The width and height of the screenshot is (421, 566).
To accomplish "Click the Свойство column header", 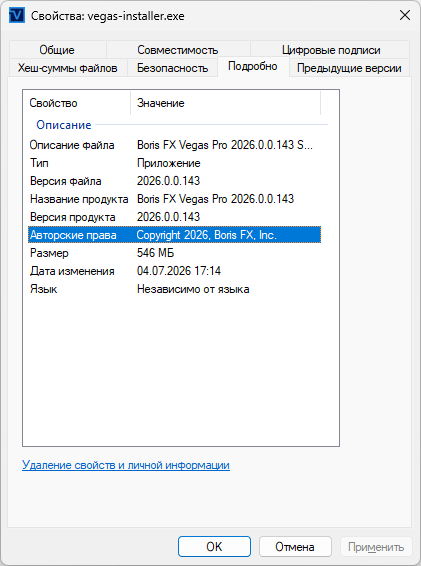I will 76,103.
